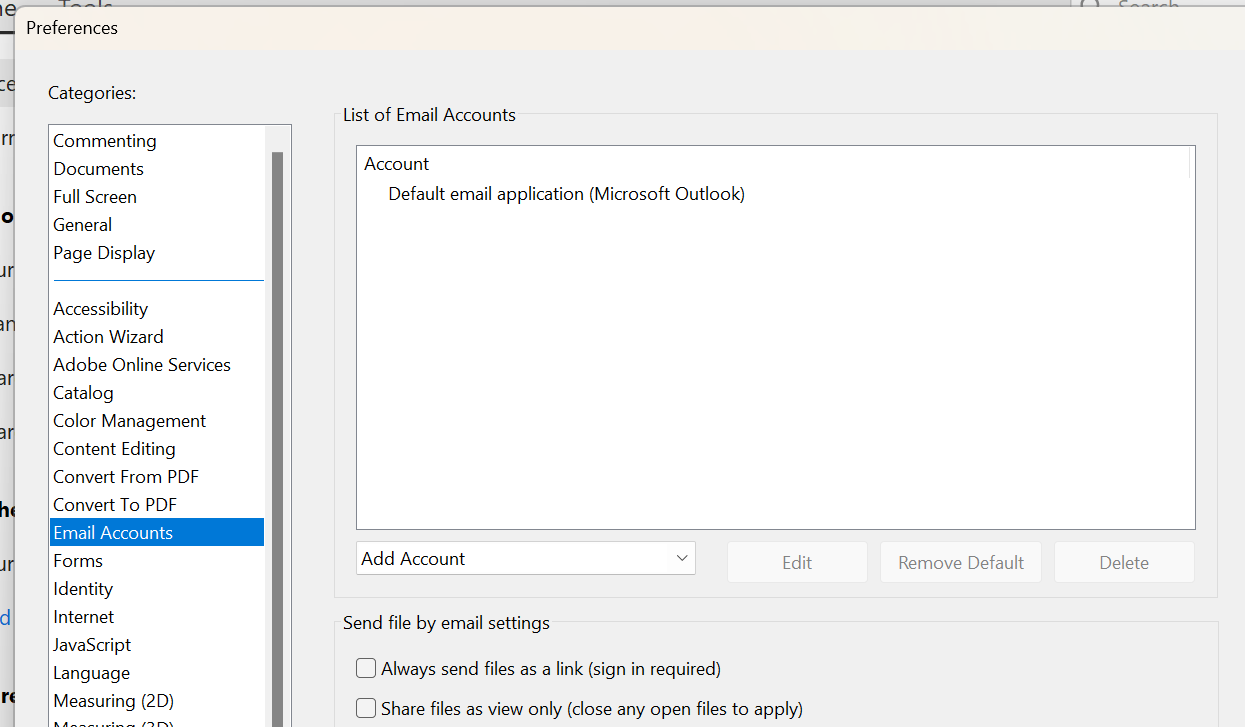Image resolution: width=1245 pixels, height=727 pixels.
Task: Select the Page Display category
Action: pyautogui.click(x=104, y=252)
